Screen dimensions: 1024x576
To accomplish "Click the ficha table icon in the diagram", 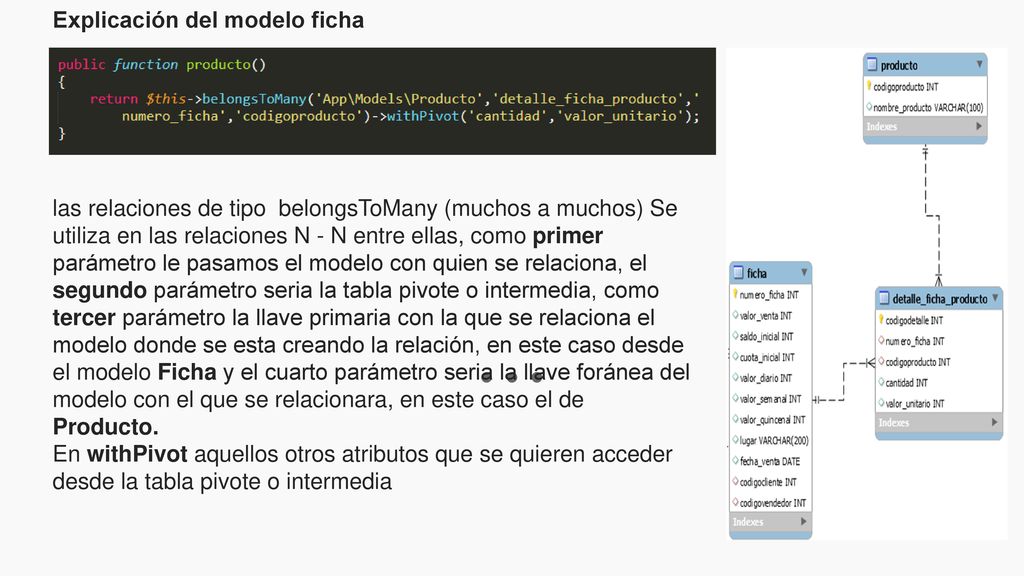I will click(x=739, y=272).
